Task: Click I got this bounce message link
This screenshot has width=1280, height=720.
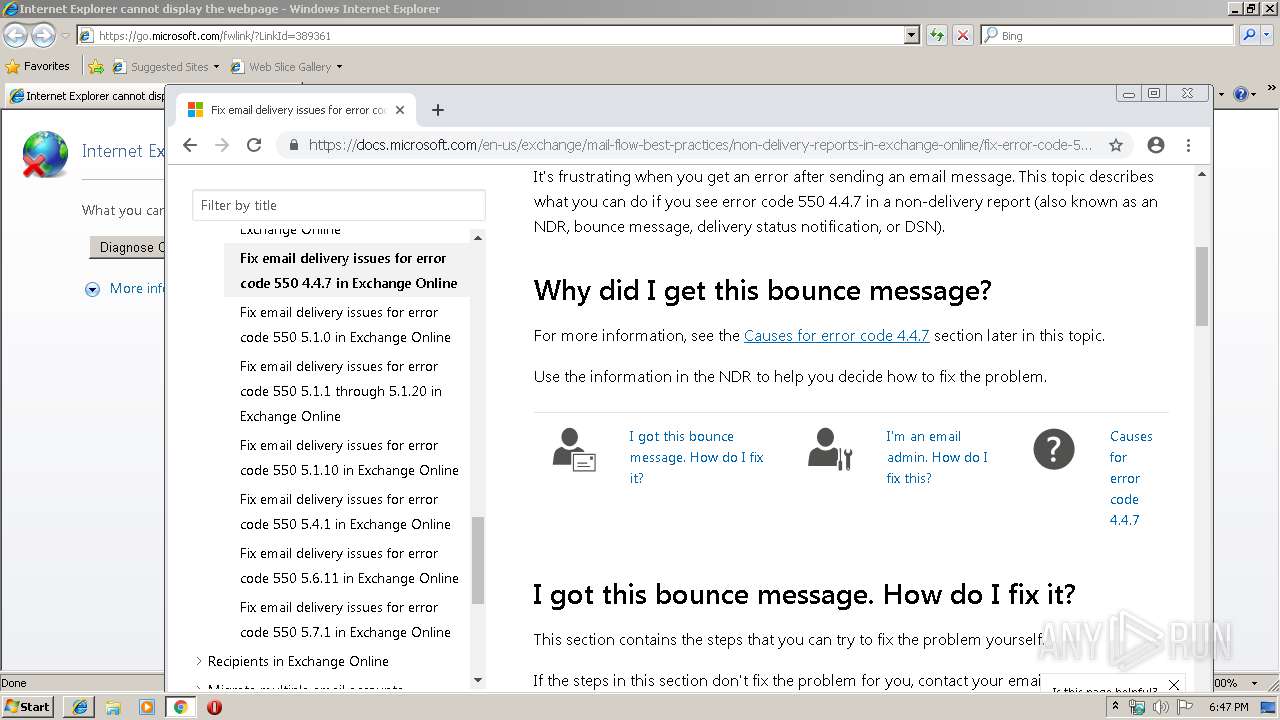Action: tap(697, 457)
